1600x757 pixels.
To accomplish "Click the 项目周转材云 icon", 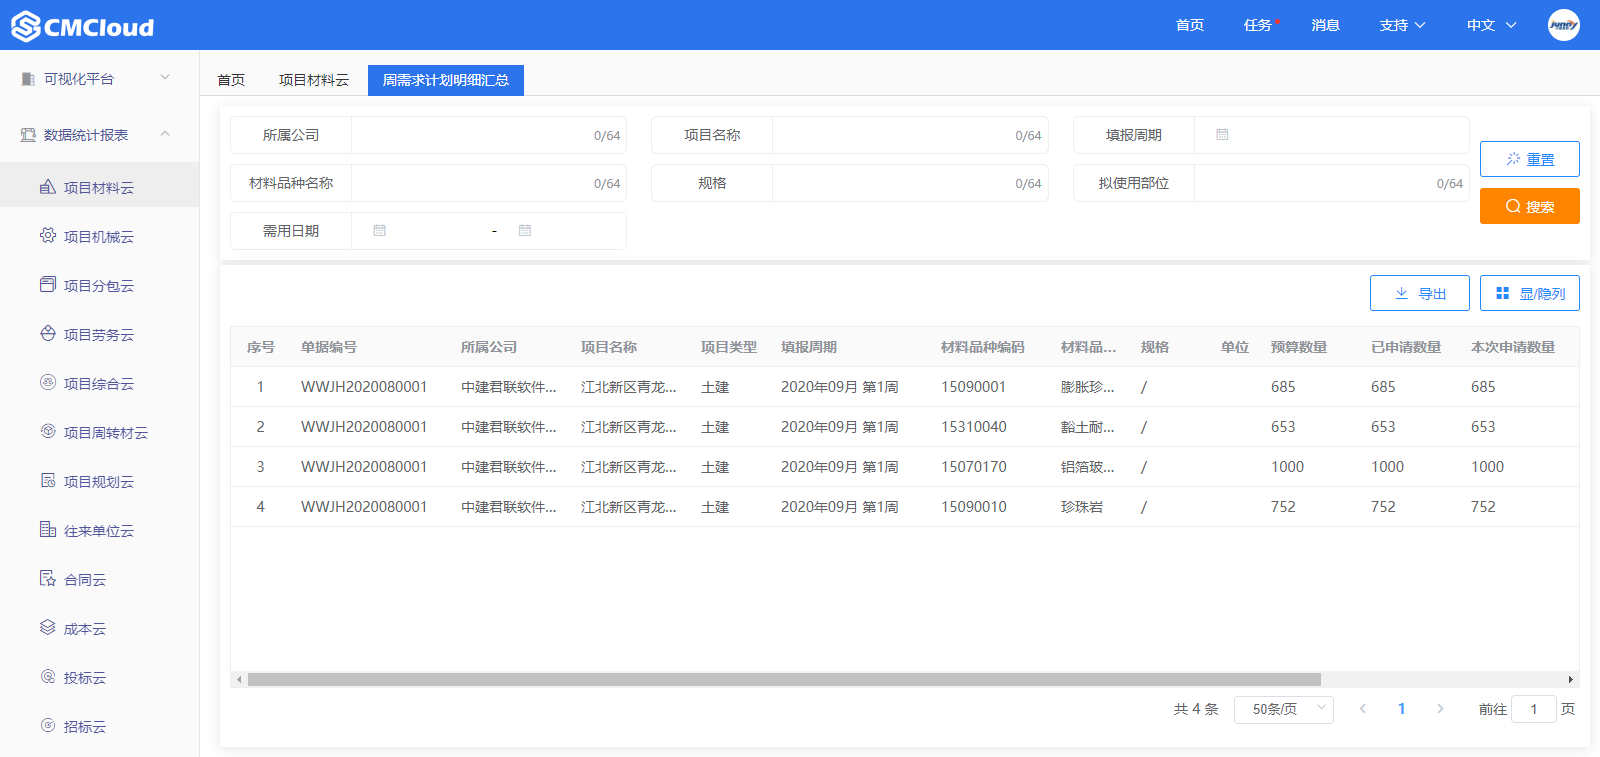I will (47, 431).
